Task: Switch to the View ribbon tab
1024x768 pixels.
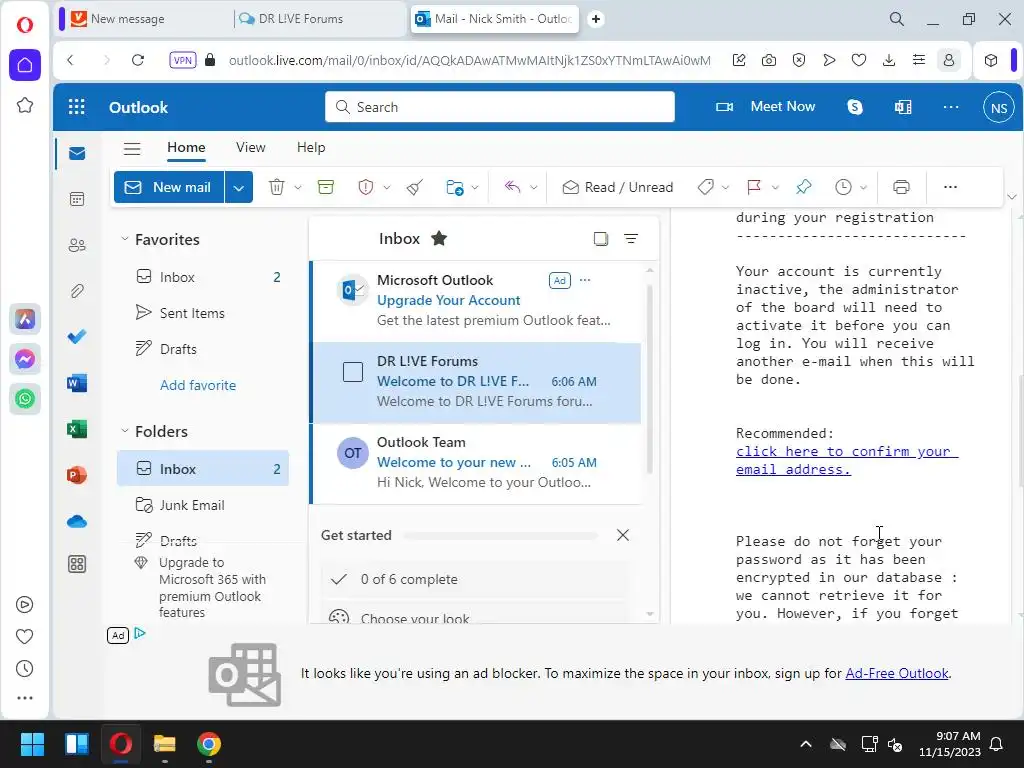Action: 251,148
